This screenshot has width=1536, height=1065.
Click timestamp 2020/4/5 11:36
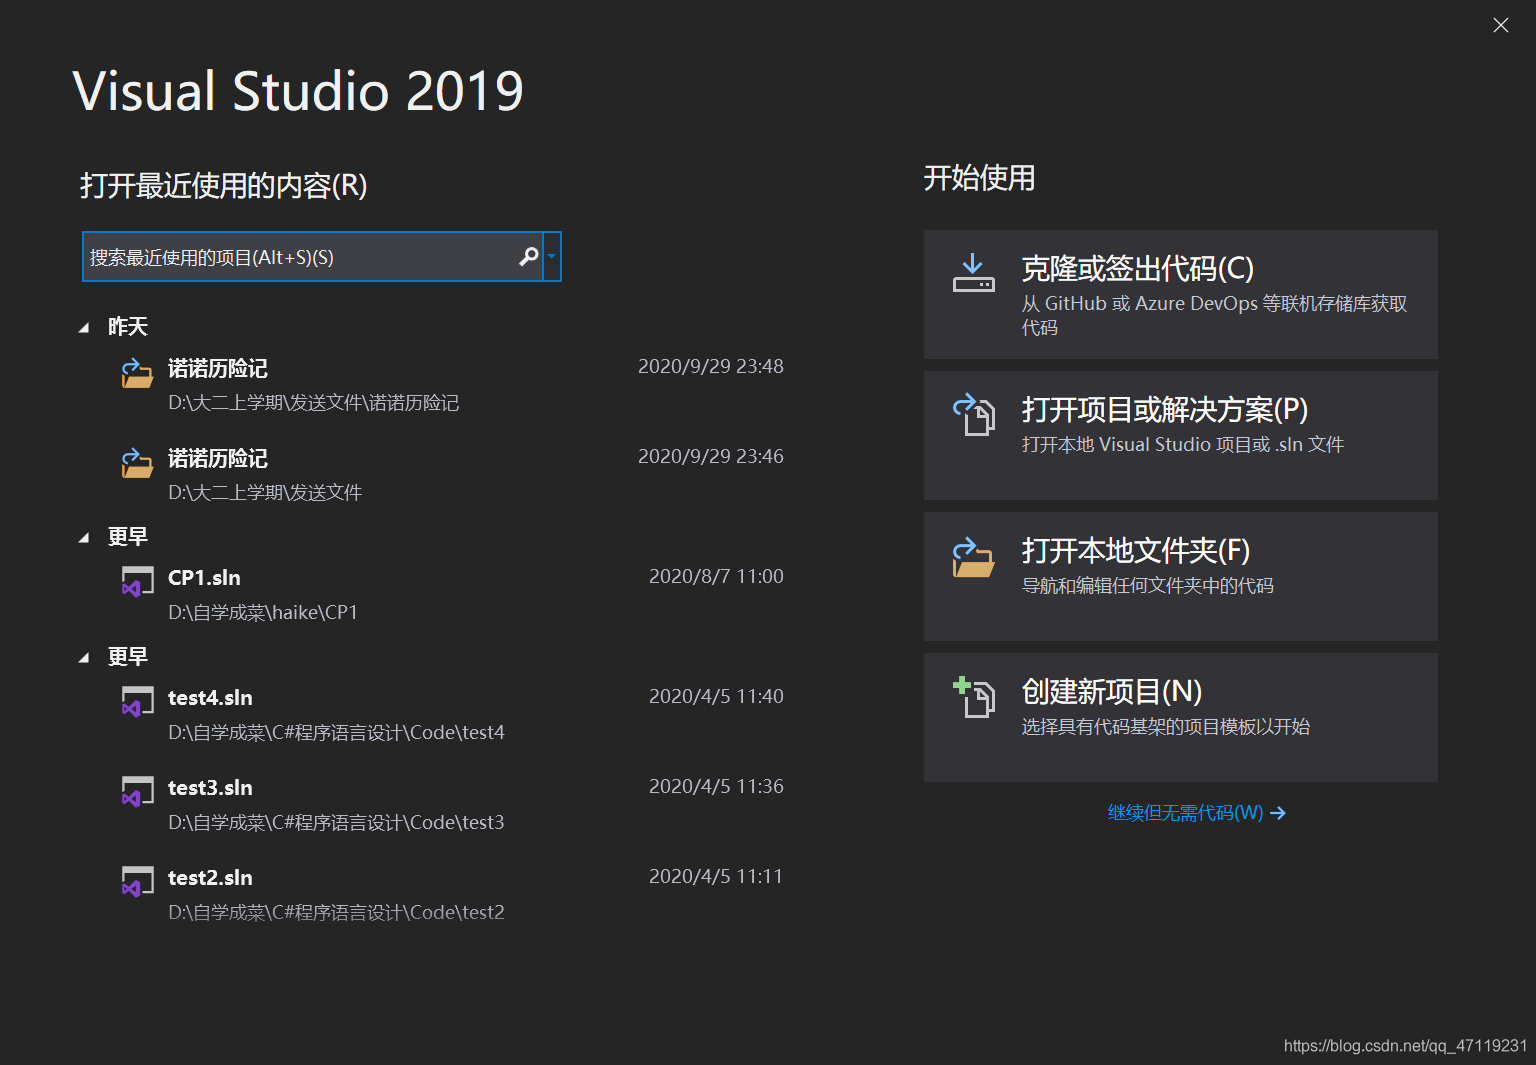click(716, 786)
